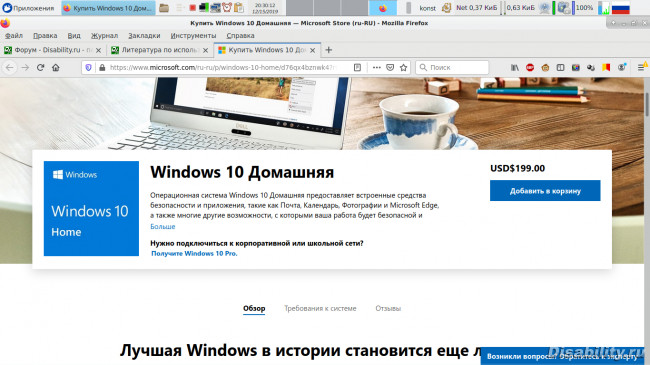Screen dimensions: 650x365
Task: Open the Правка menu
Action: (x=45, y=36)
